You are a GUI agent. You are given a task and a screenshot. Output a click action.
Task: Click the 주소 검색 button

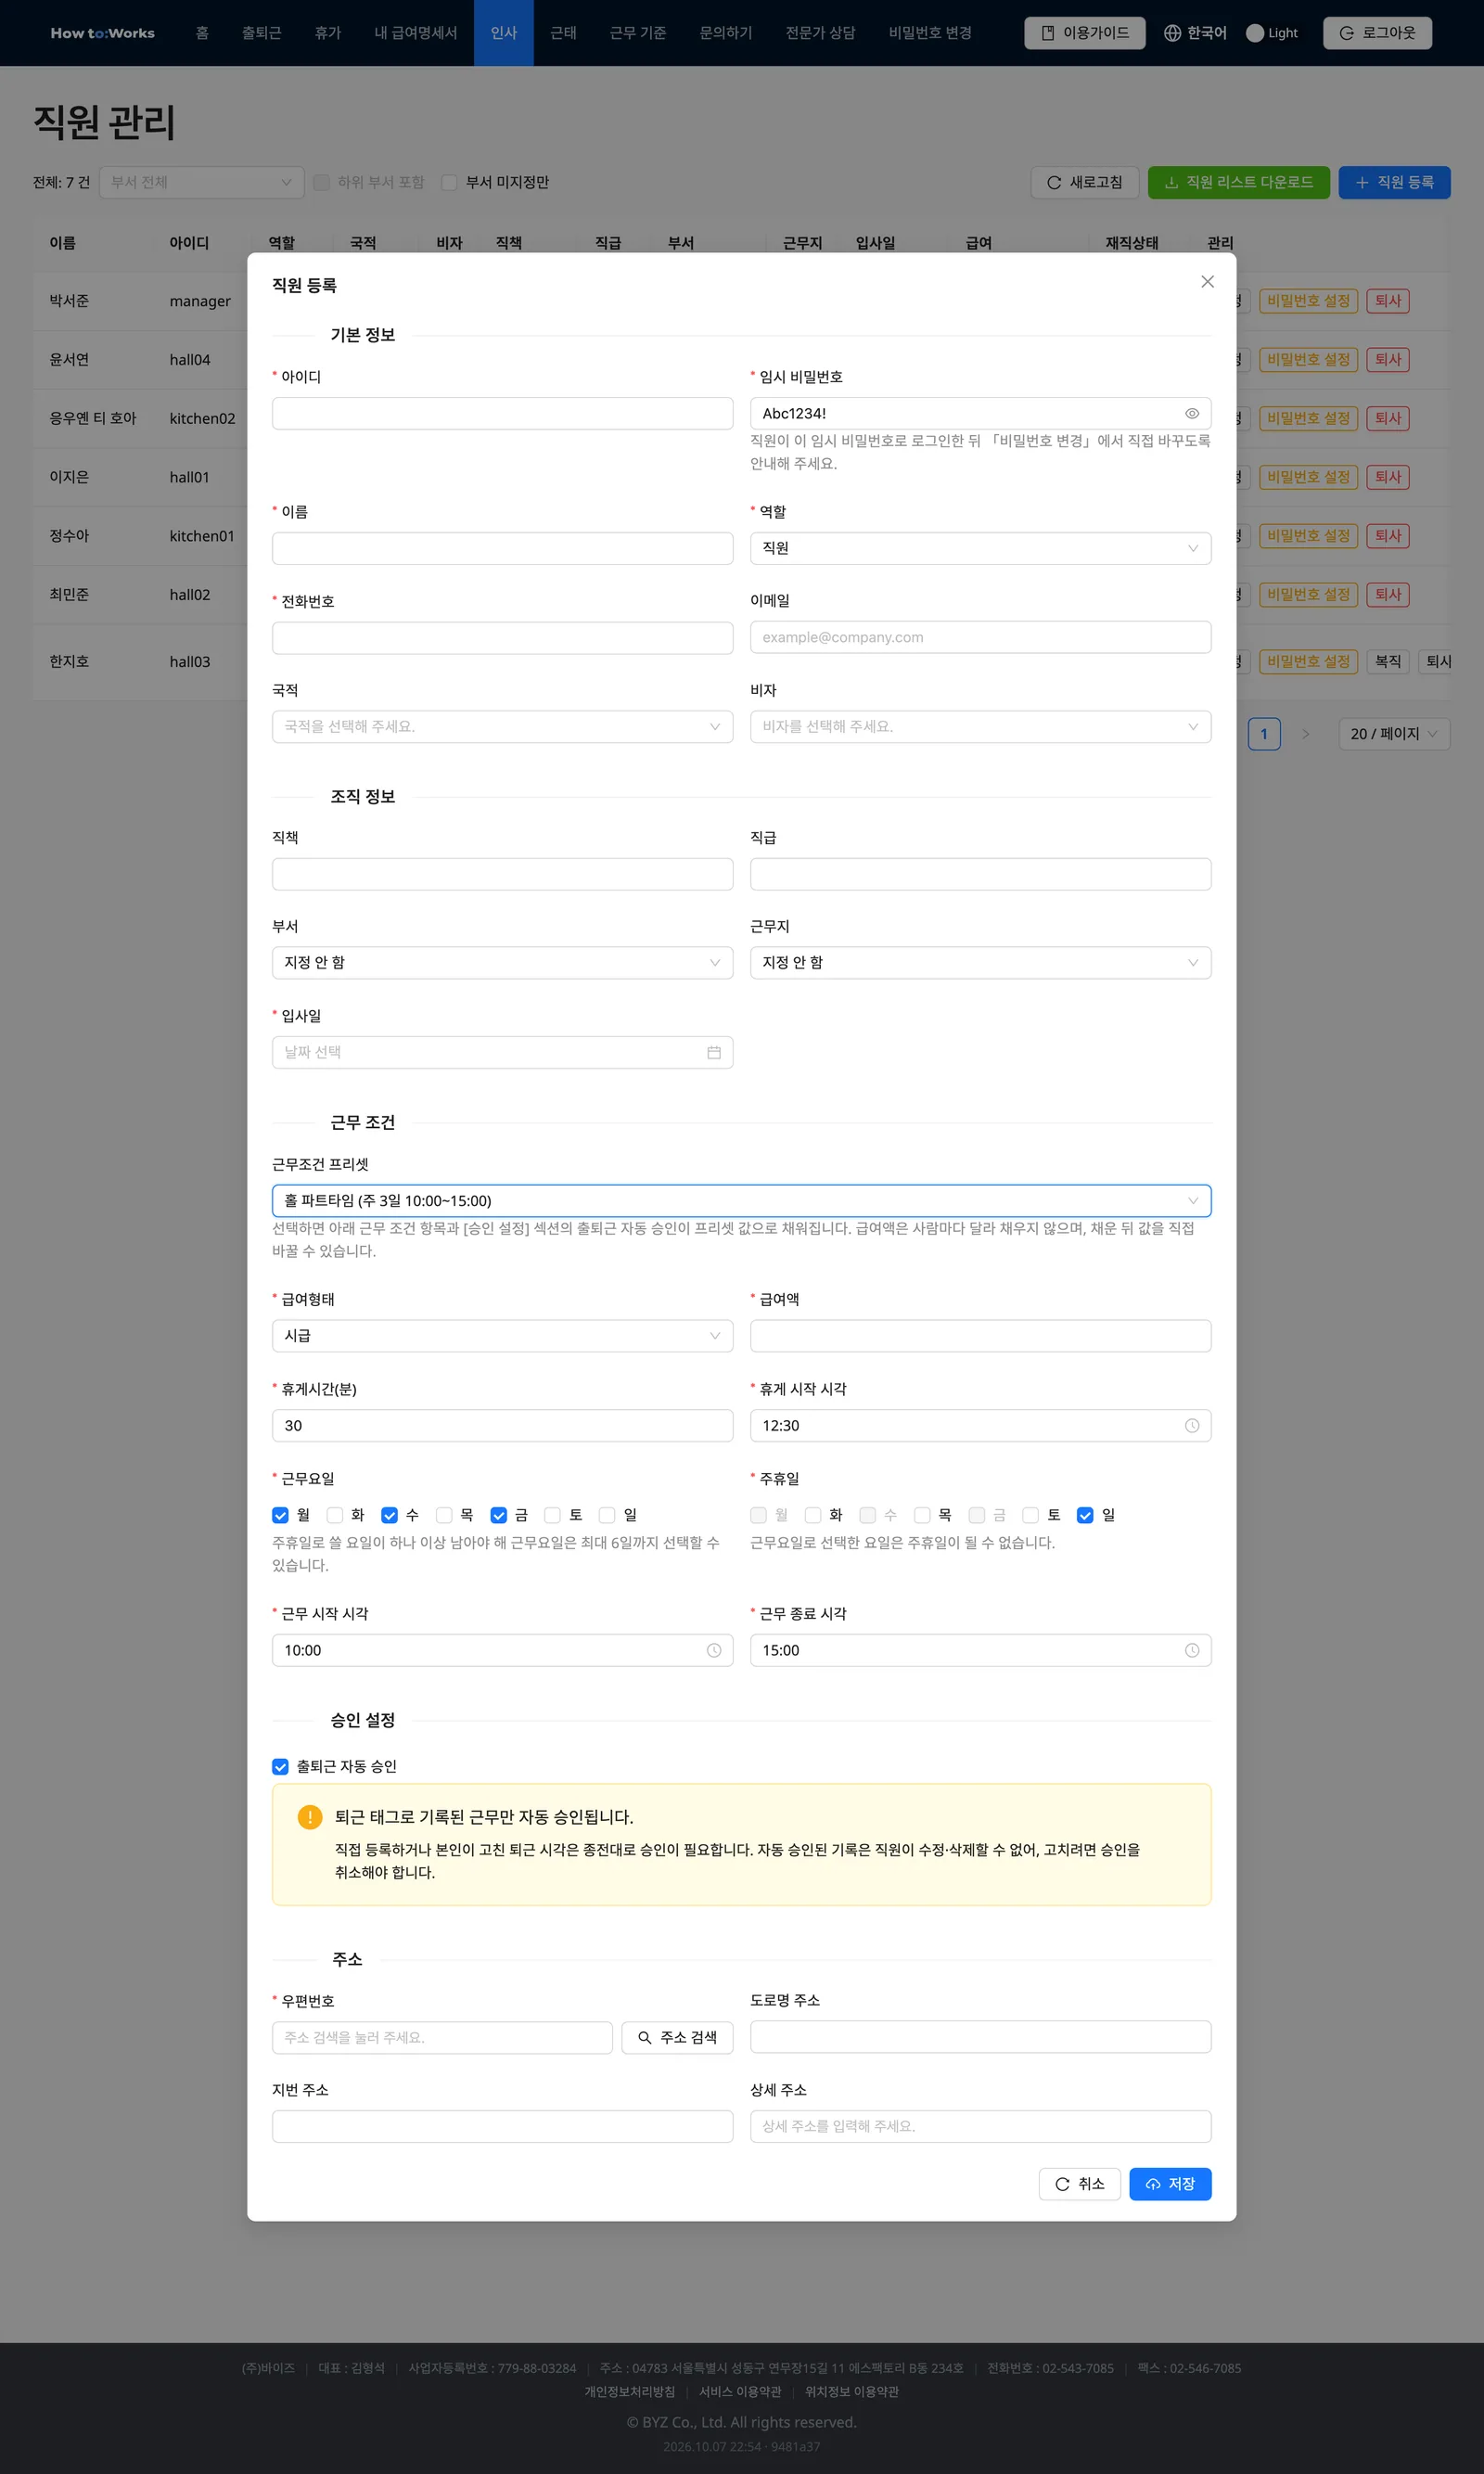point(677,2037)
